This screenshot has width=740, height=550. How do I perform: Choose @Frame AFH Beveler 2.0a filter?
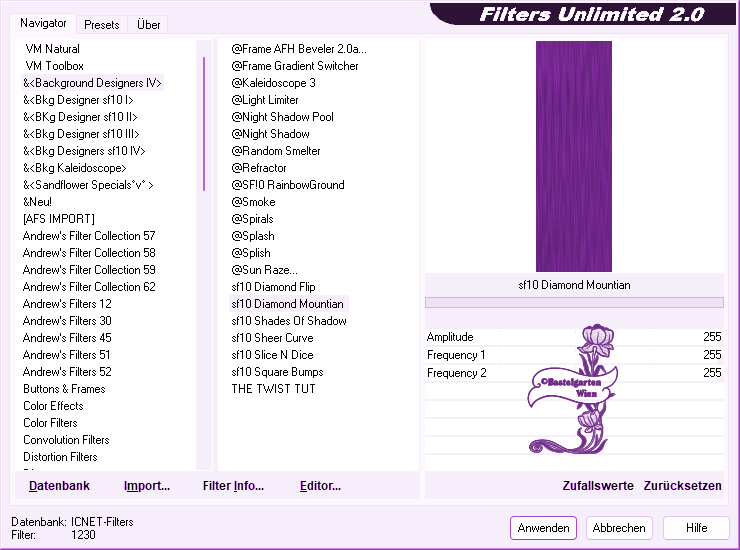299,49
